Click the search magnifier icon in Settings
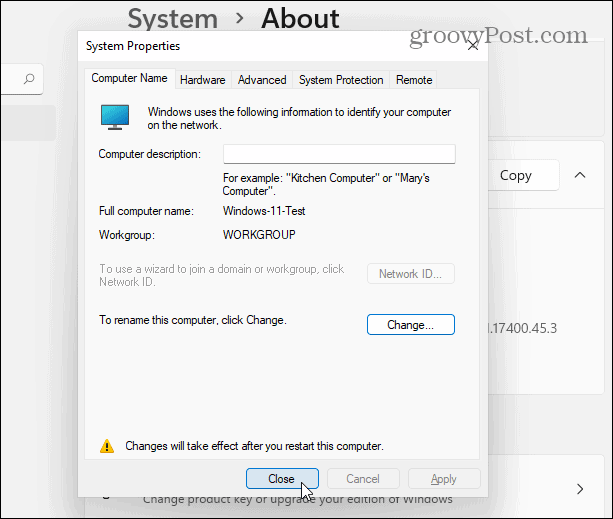The width and height of the screenshot is (613, 519). [x=29, y=79]
